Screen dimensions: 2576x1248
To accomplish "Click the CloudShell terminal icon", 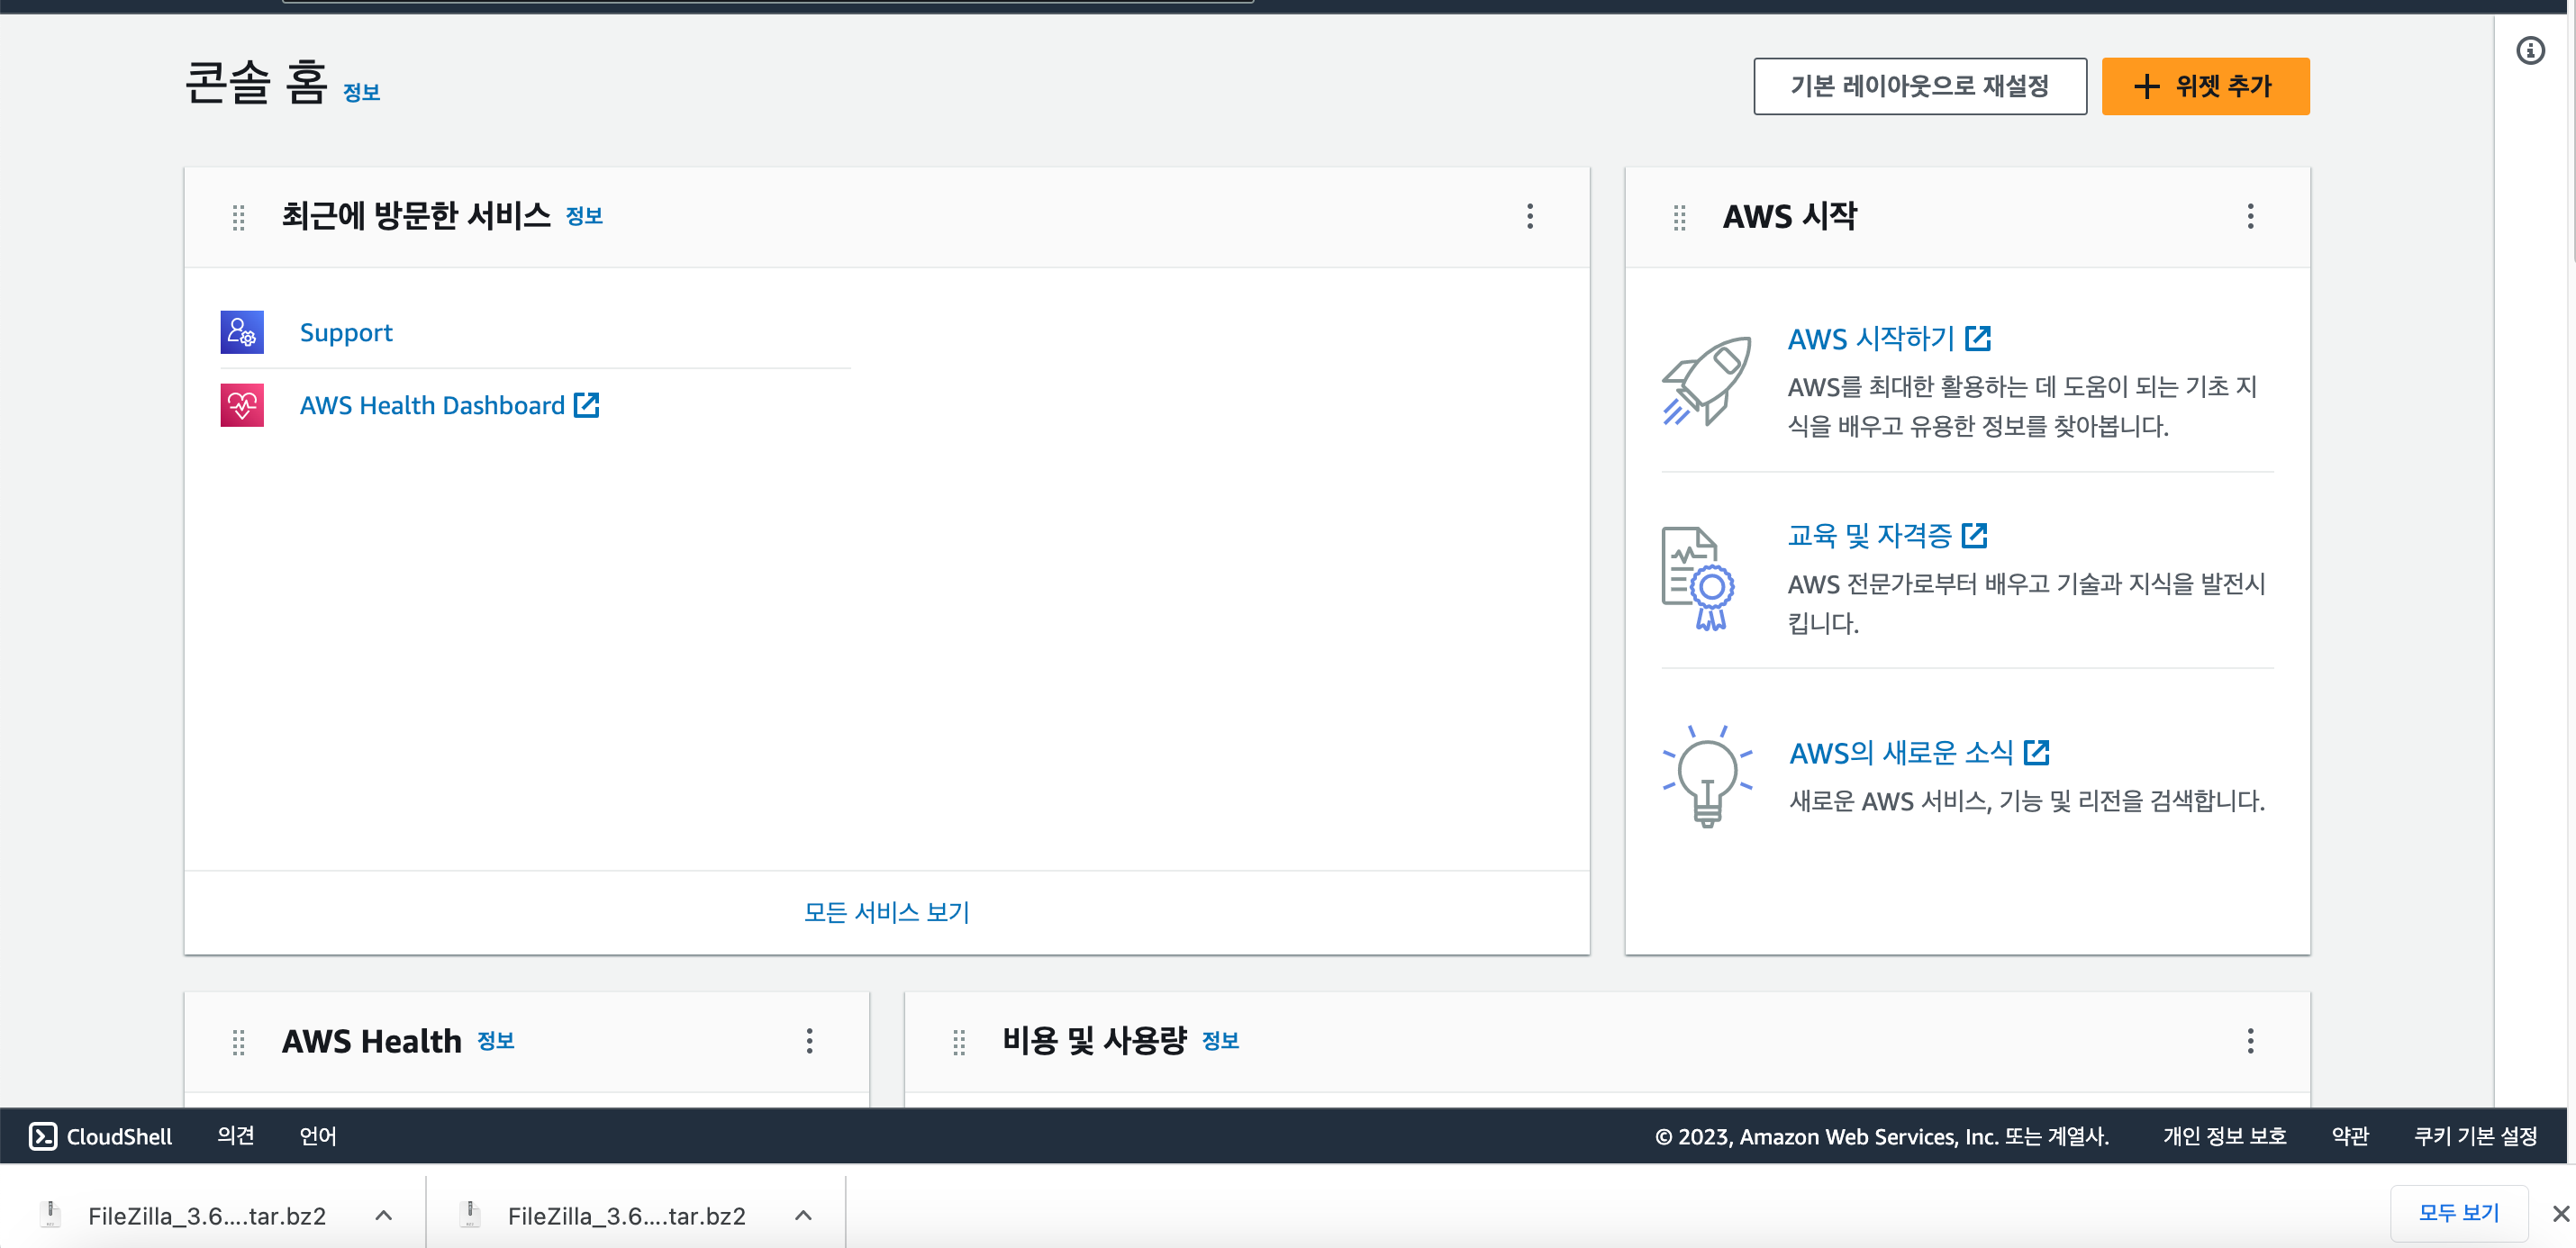I will (43, 1136).
